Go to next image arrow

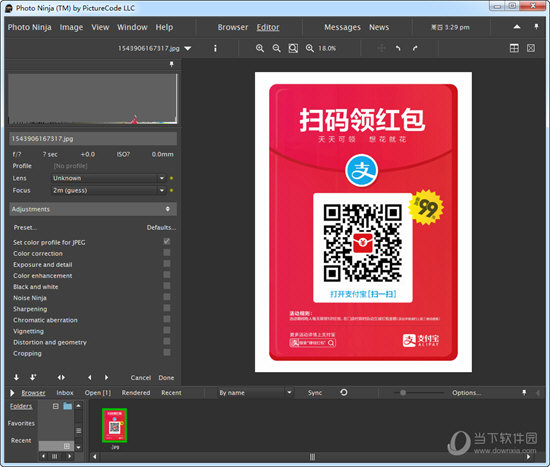106,378
